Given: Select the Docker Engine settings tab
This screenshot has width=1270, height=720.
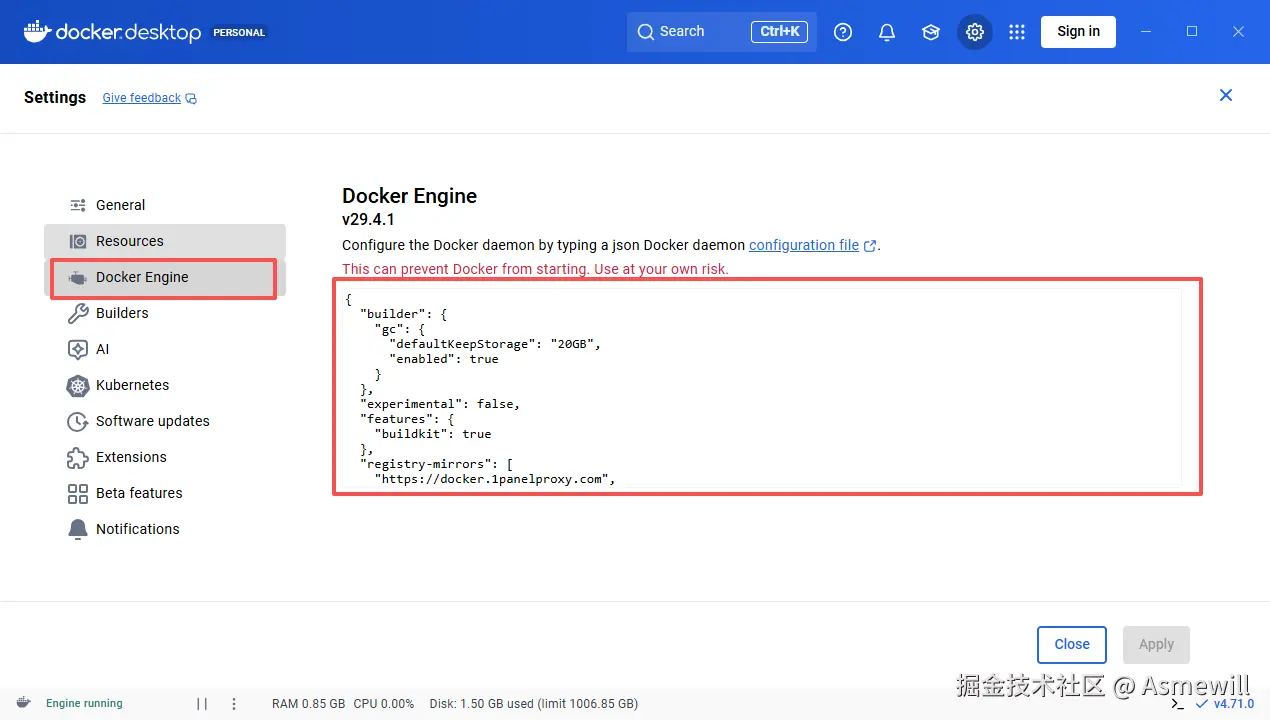Looking at the screenshot, I should coord(165,277).
